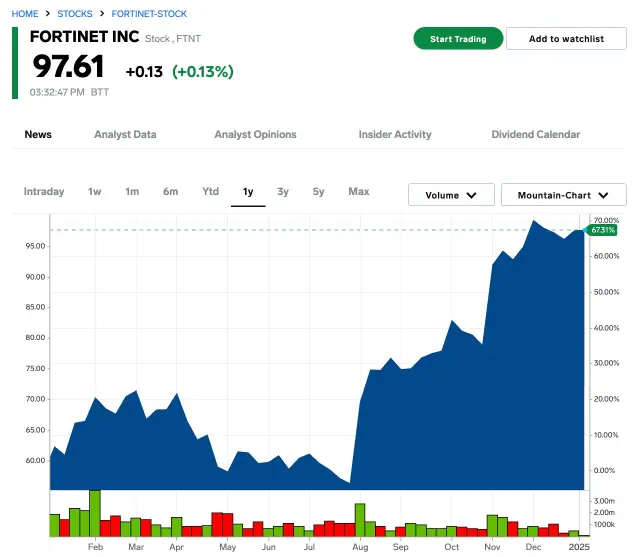Screen dimensions: 640x557
Task: Click the HOME breadcrumb link
Action: click(x=25, y=14)
